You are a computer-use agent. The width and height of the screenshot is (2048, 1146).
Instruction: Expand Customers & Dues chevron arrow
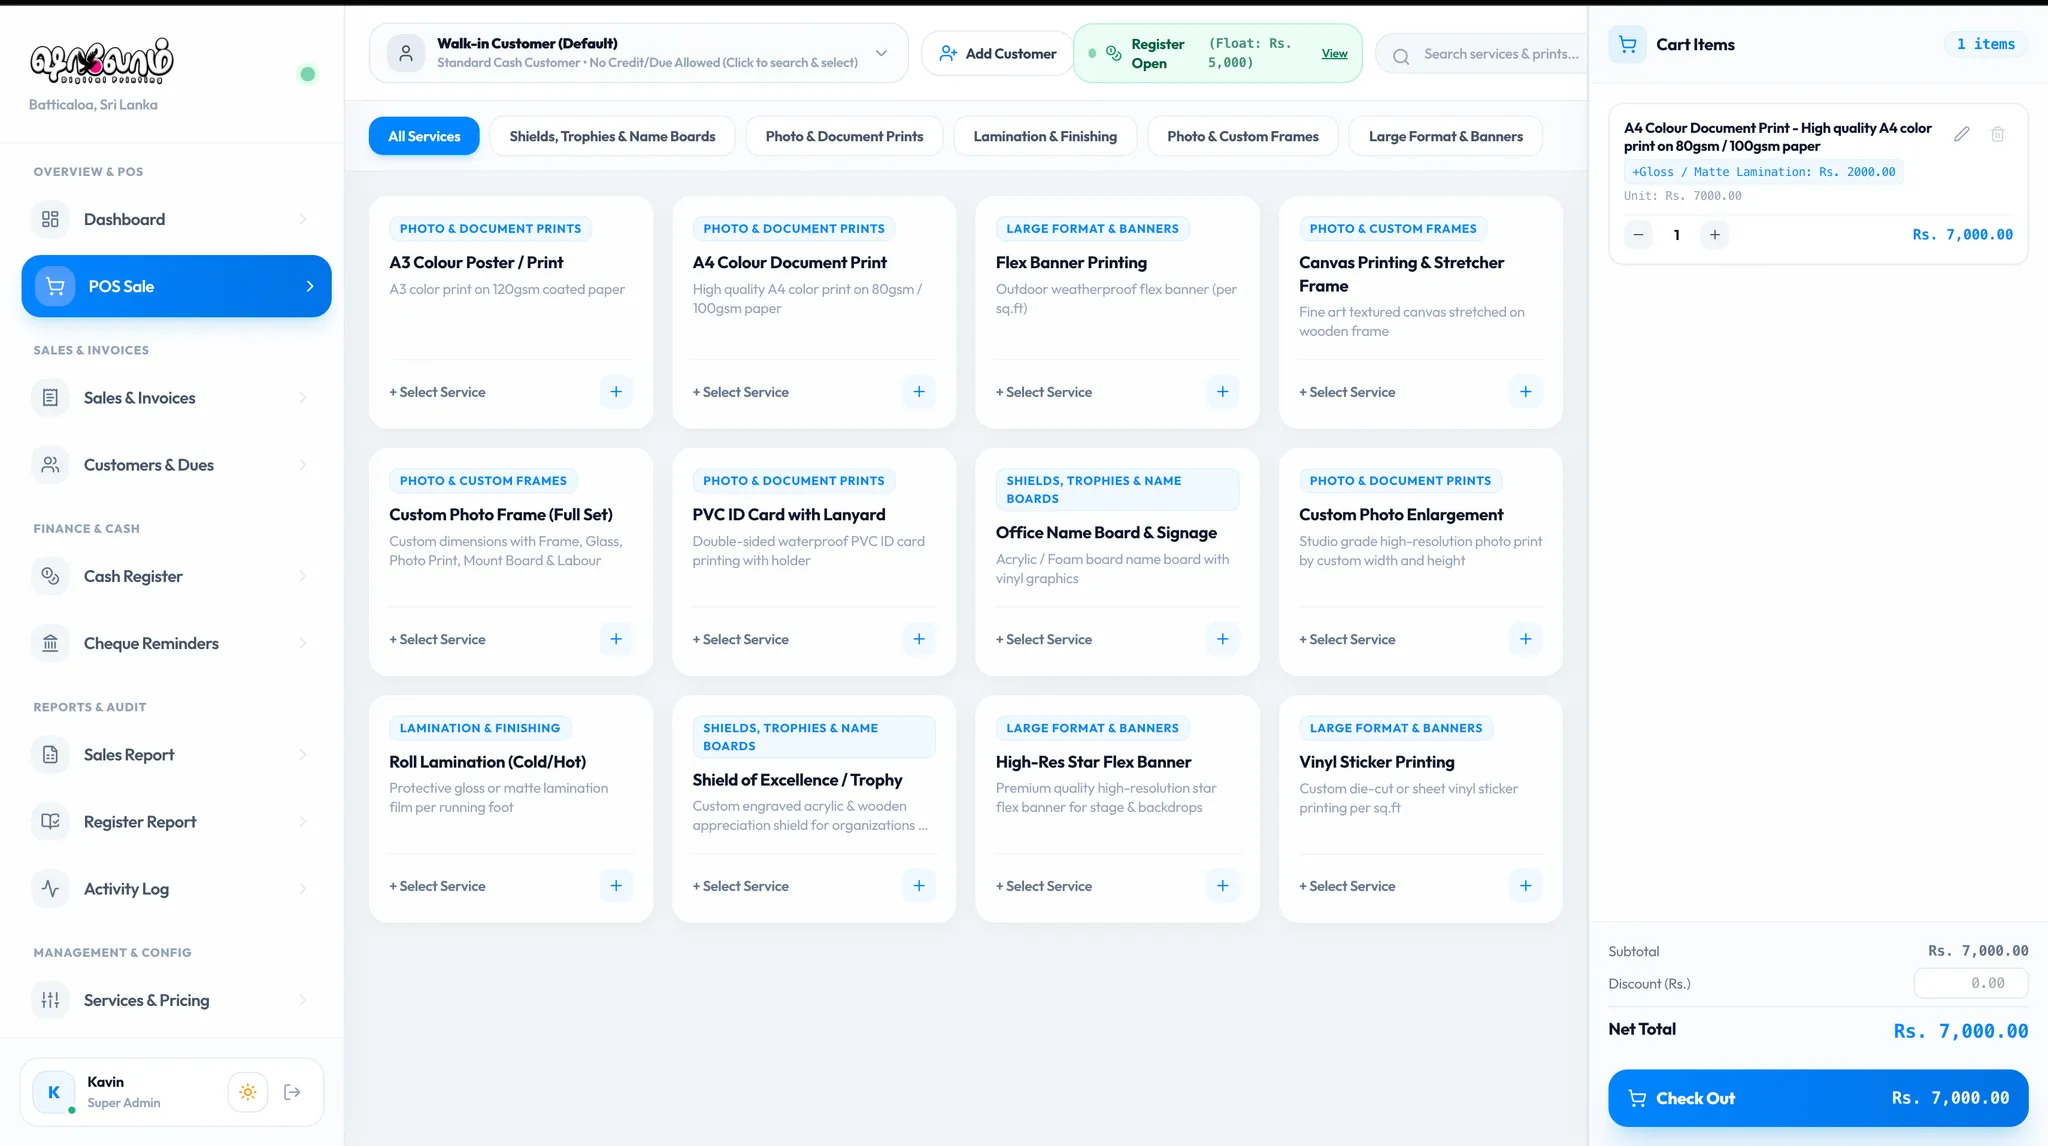click(303, 465)
